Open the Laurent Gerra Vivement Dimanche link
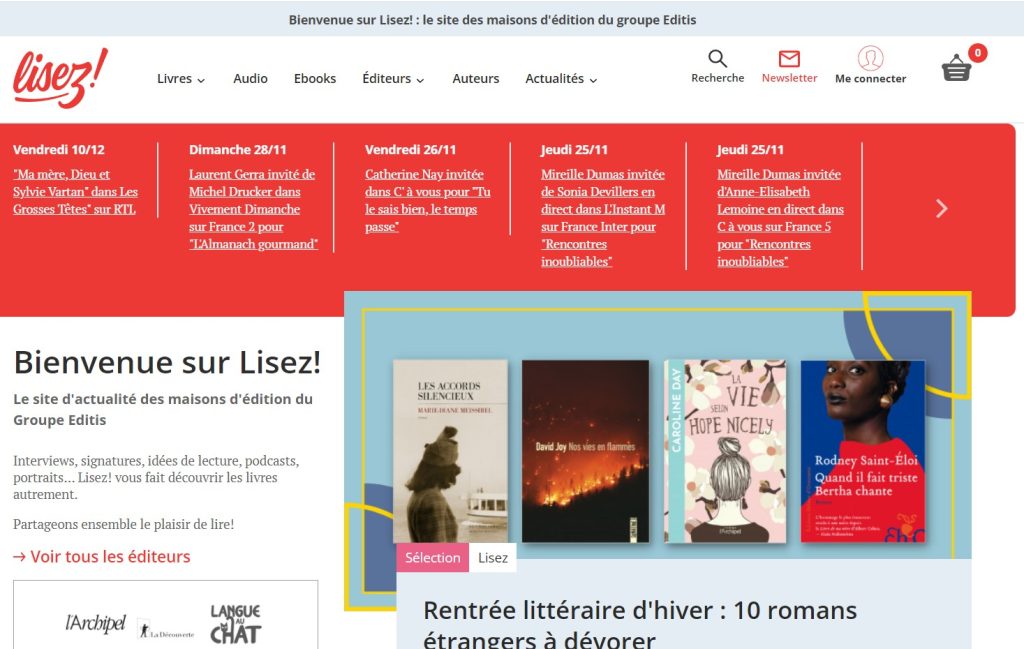 click(253, 209)
